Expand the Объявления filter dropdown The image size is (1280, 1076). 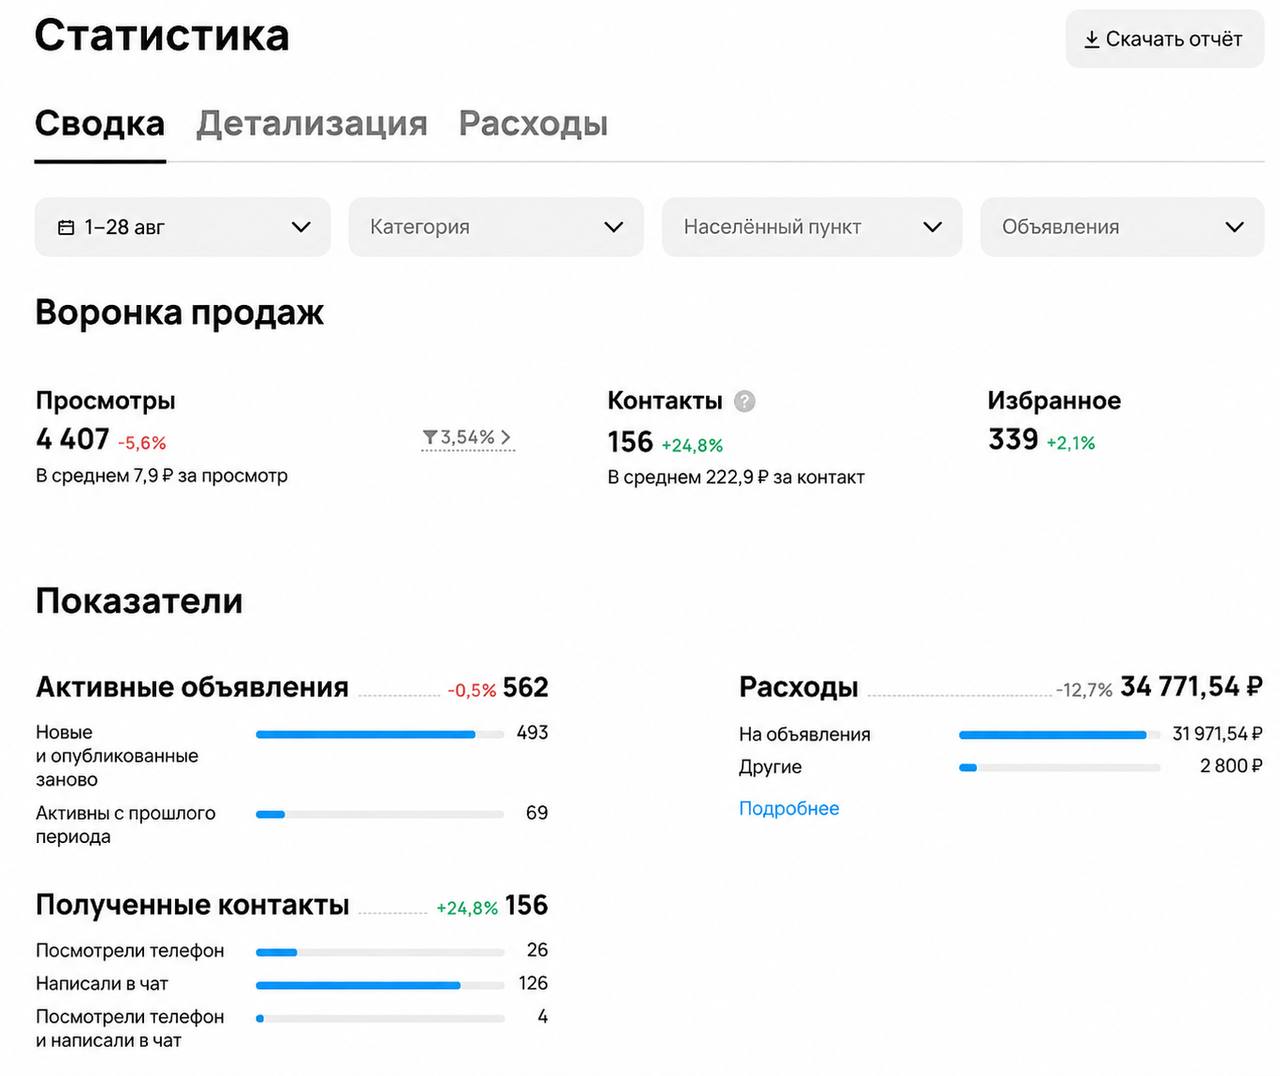point(1122,227)
